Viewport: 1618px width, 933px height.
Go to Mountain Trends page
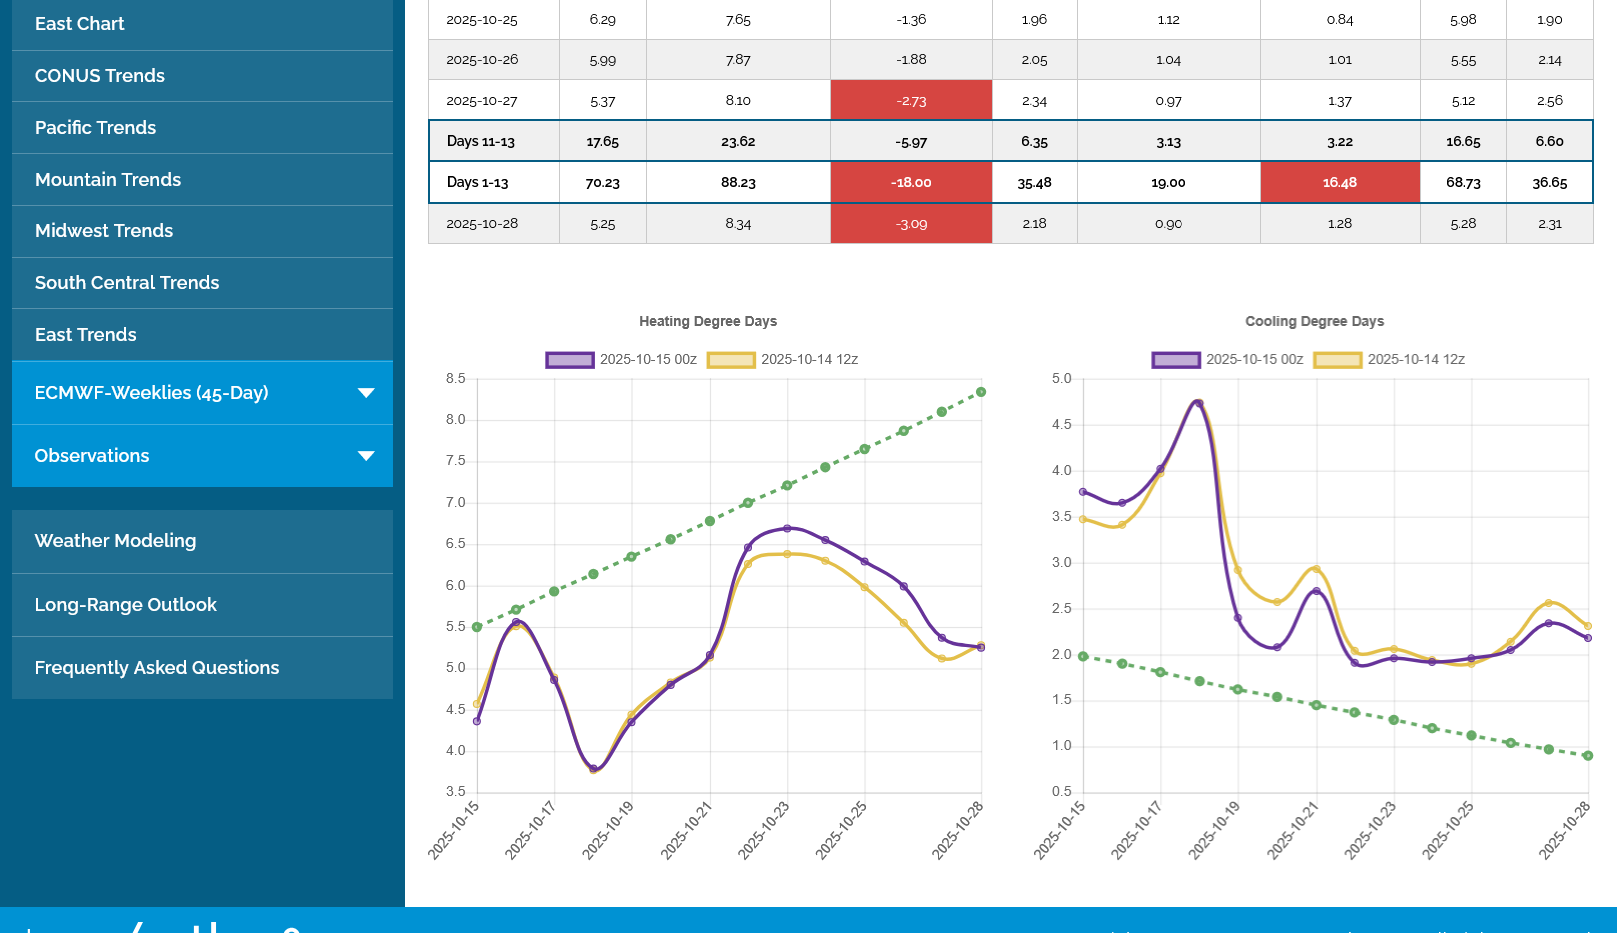[108, 180]
